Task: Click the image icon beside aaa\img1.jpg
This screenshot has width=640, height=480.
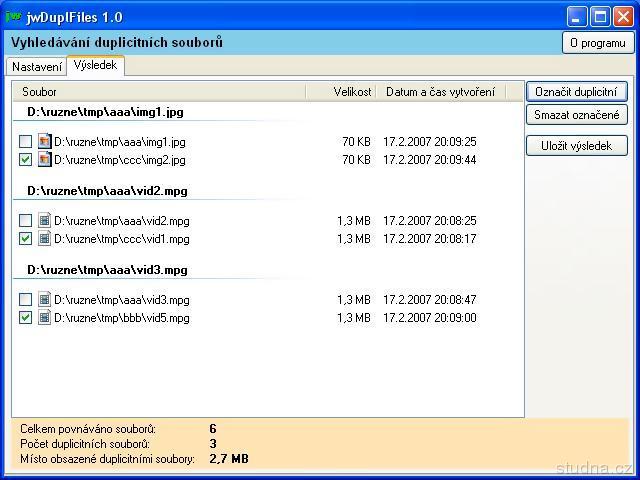Action: pyautogui.click(x=44, y=142)
